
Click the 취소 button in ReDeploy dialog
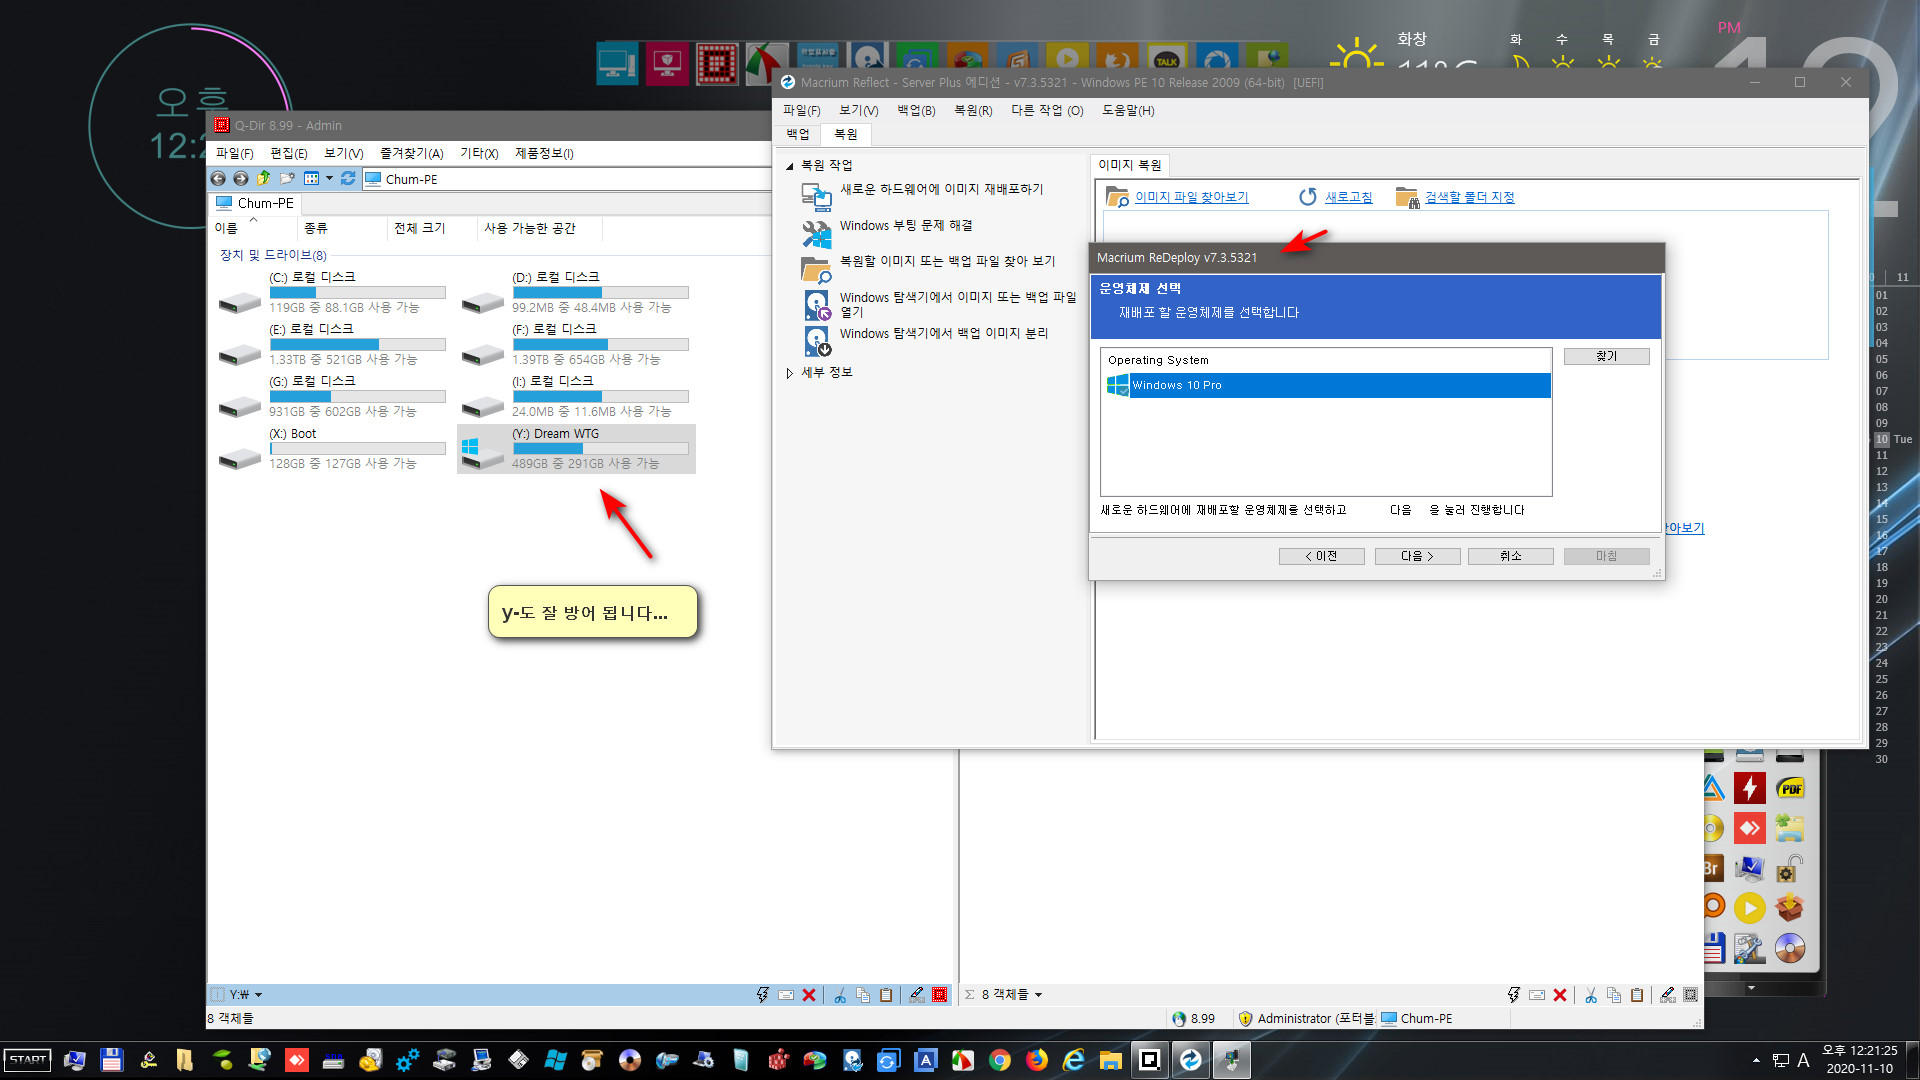coord(1510,556)
